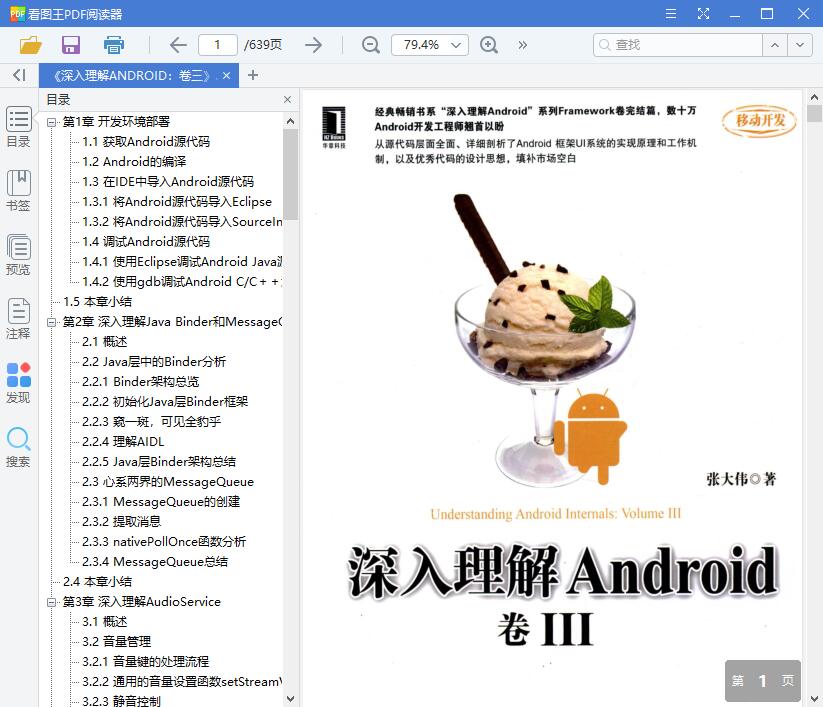Jump to 2.3.3 nativePollOnce函数分析
Image resolution: width=823 pixels, height=707 pixels.
click(164, 541)
